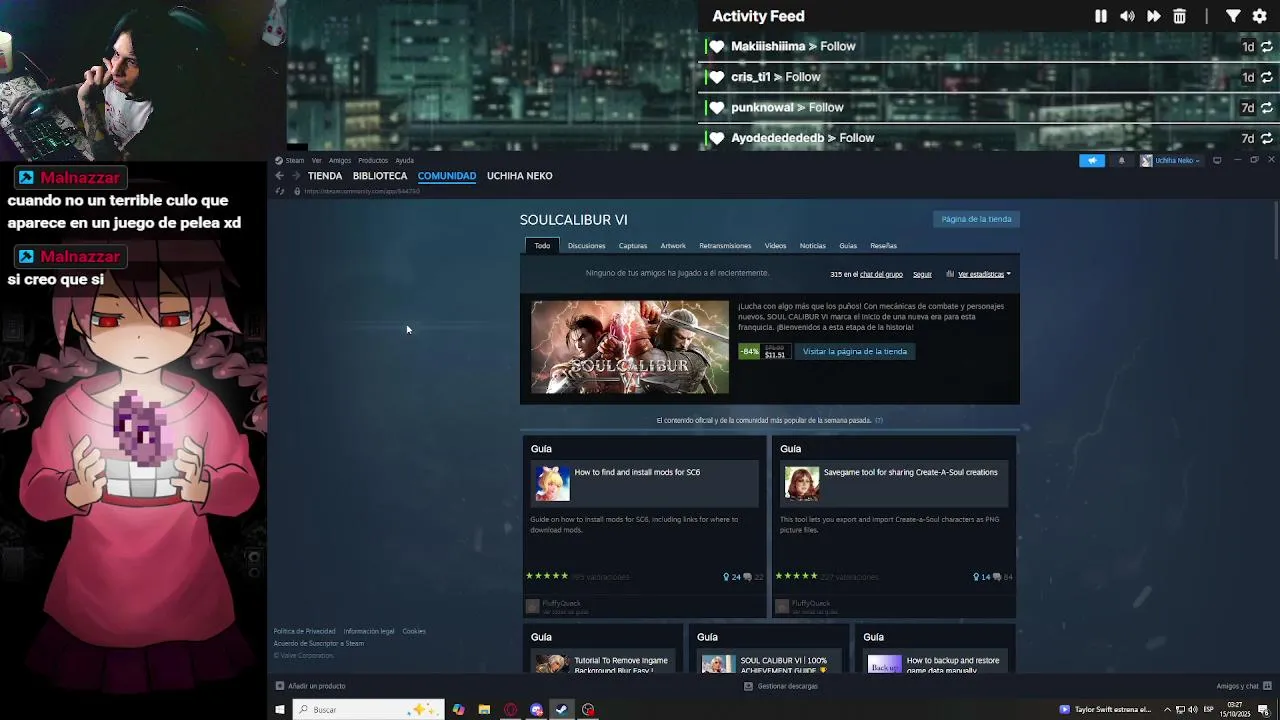
Task: Click the blue megaphone announcements button
Action: (1092, 160)
